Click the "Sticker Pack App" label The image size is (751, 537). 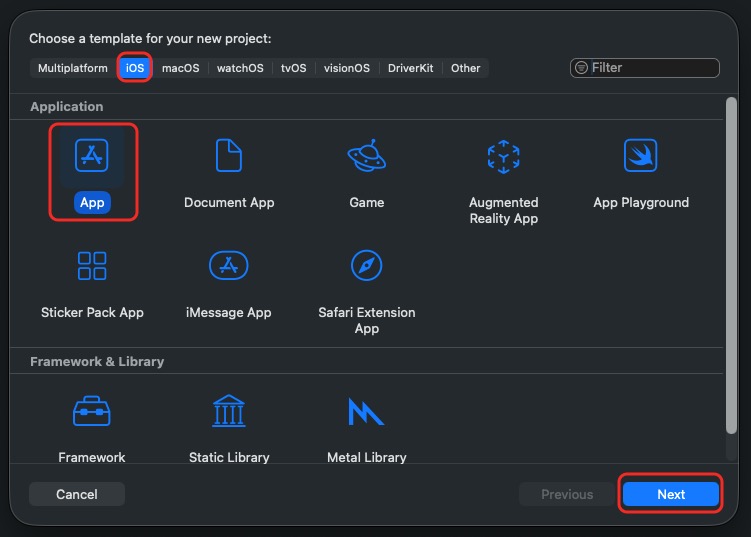tap(92, 312)
